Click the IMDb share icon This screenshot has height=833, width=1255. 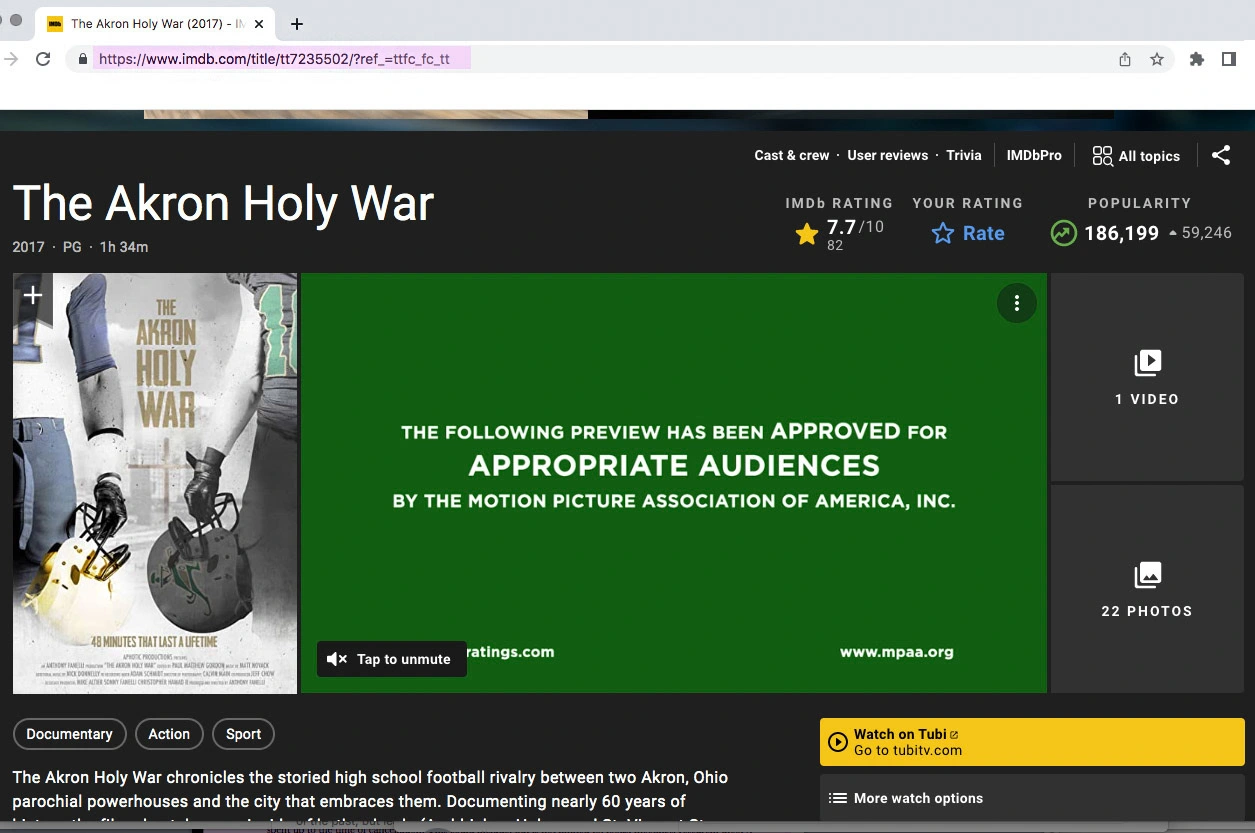tap(1221, 155)
